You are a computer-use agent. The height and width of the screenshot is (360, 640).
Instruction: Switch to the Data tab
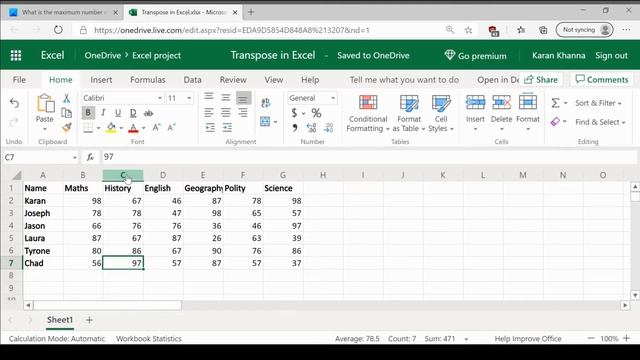(x=192, y=80)
